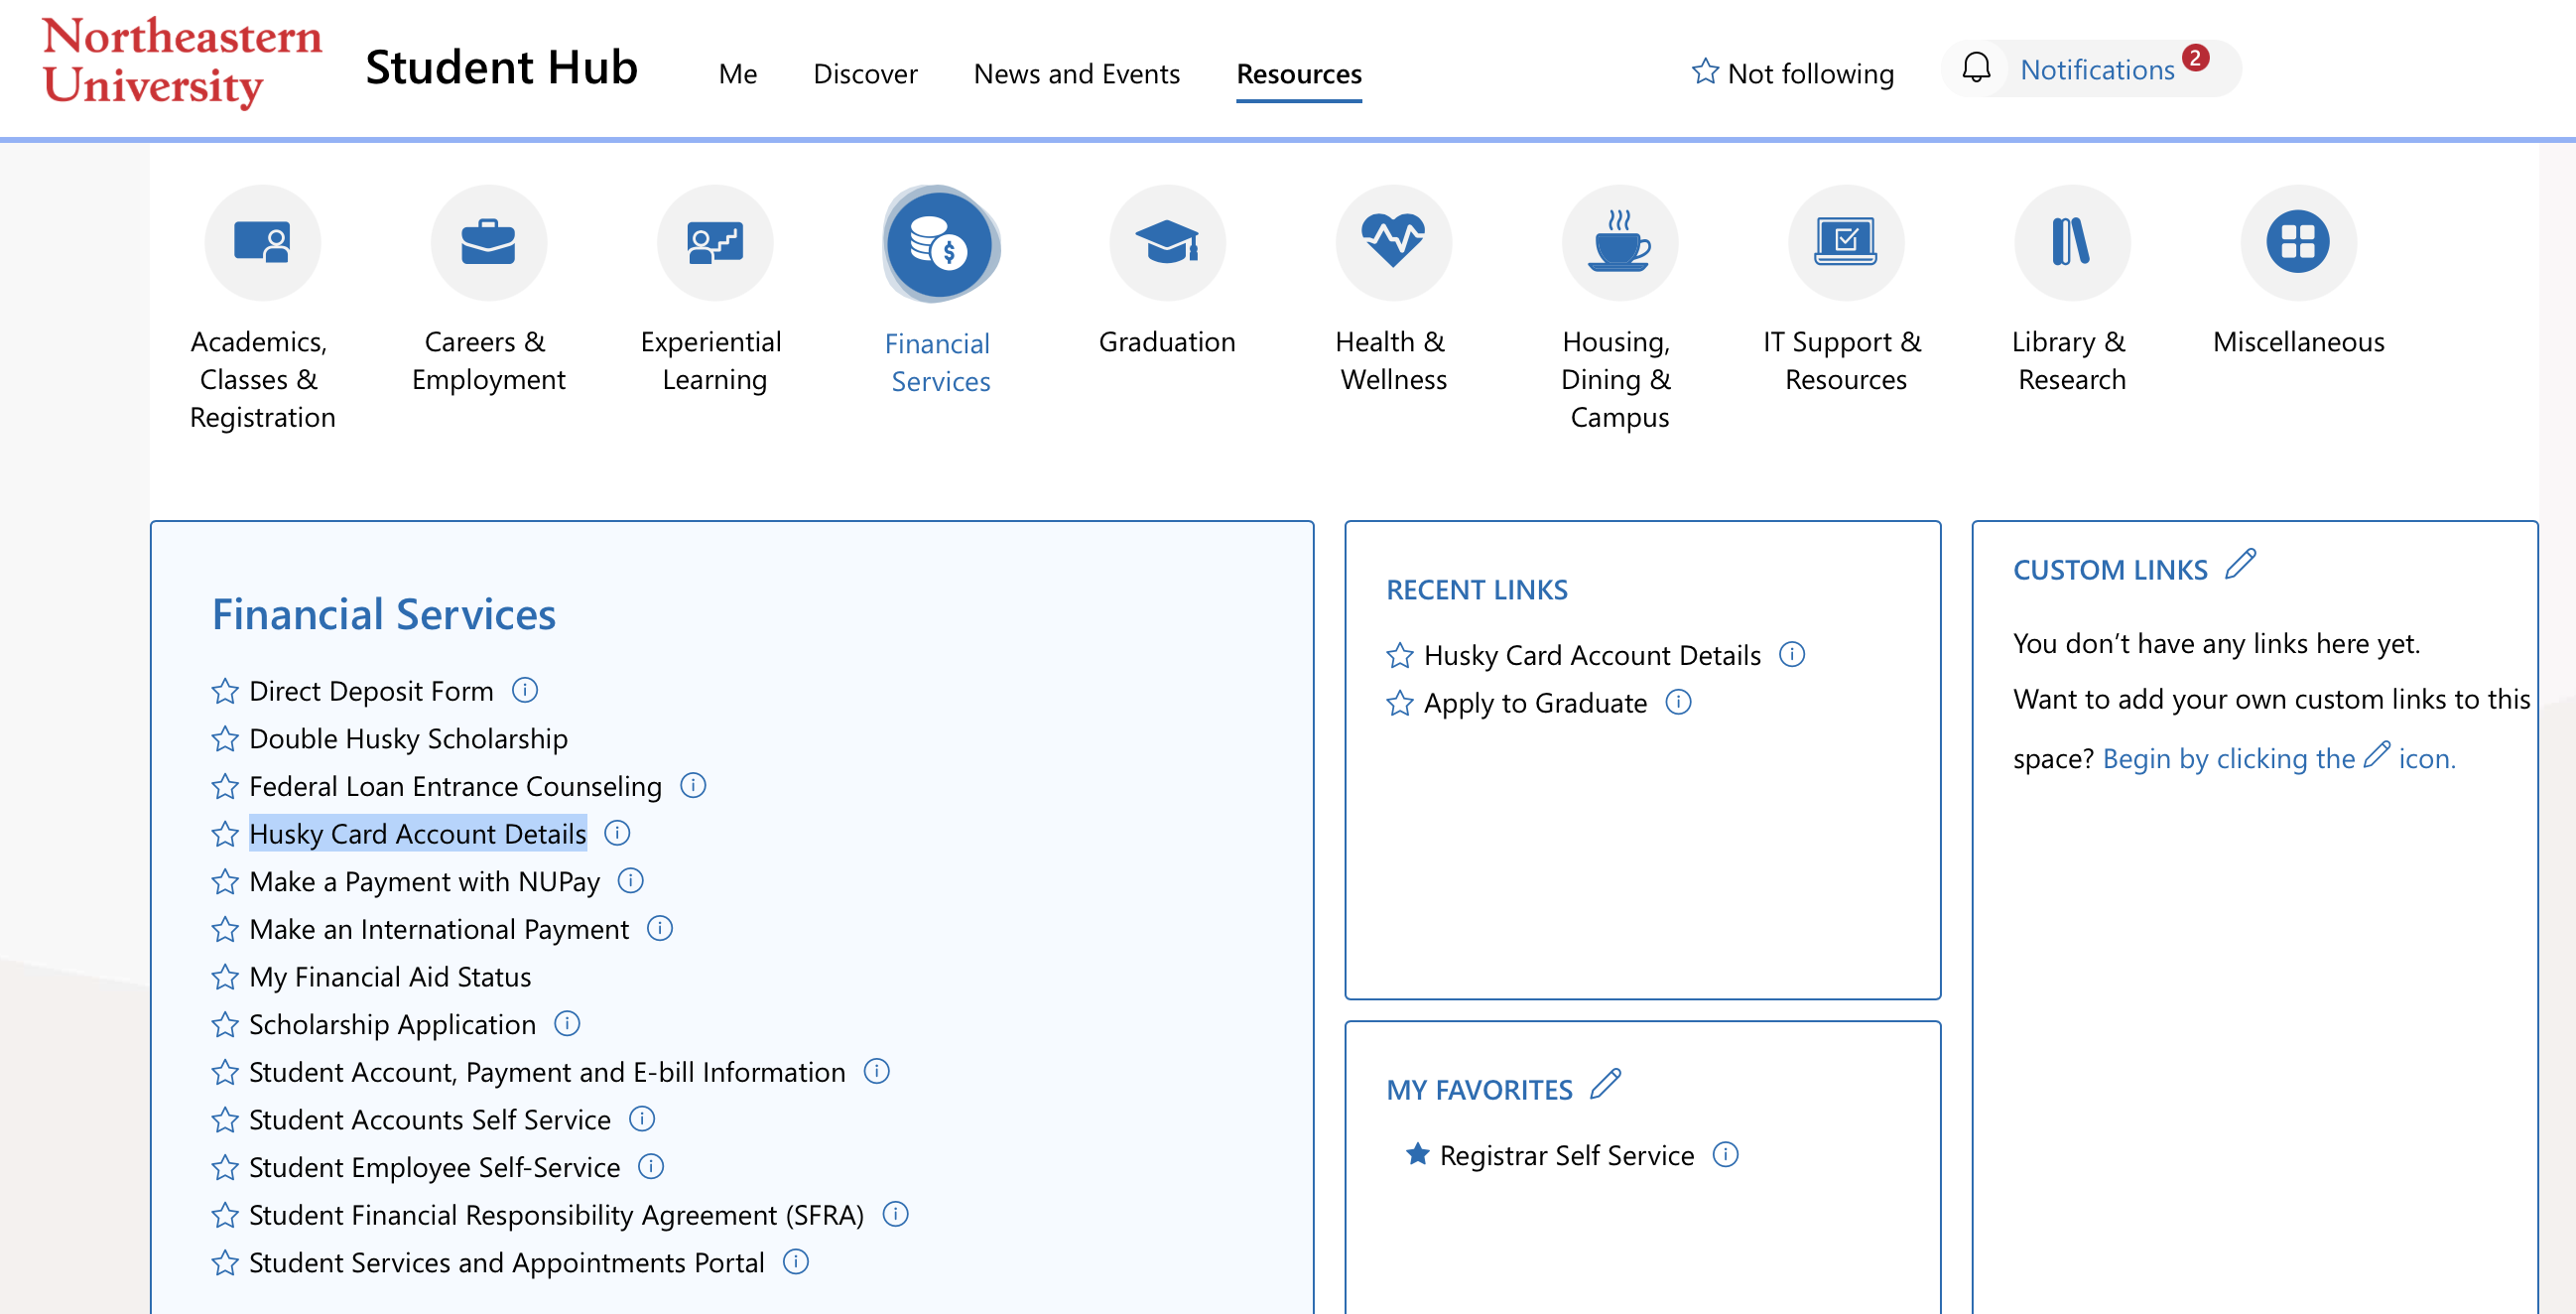This screenshot has width=2576, height=1314.
Task: Show info for SFRA agreement link
Action: tap(896, 1214)
